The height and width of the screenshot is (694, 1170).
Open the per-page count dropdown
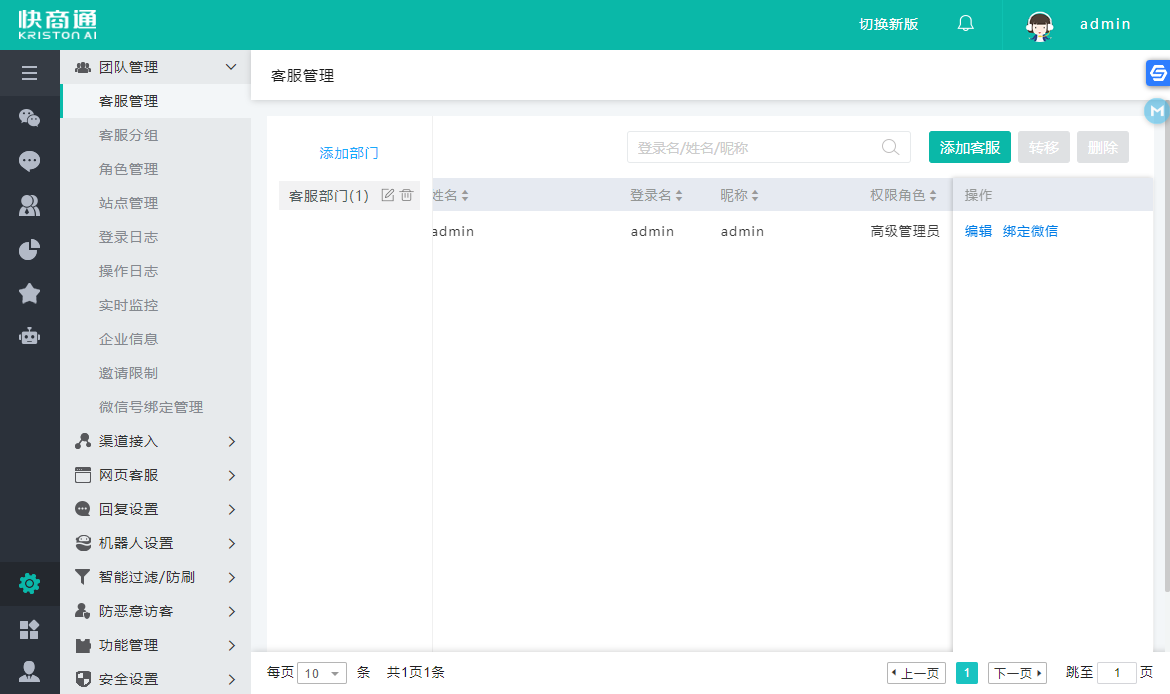323,673
